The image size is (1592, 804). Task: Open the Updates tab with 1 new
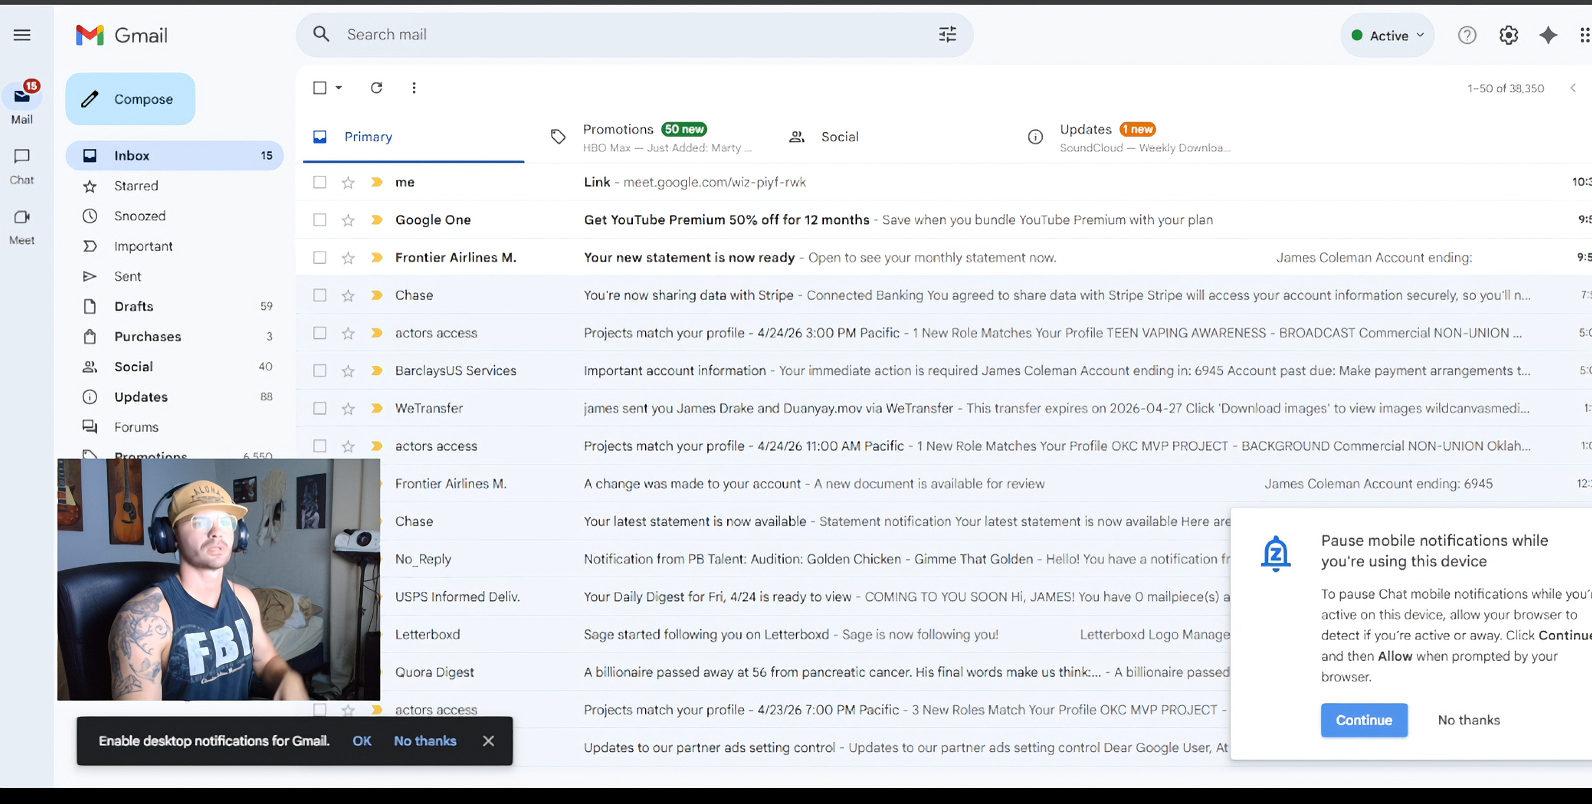tap(1130, 137)
